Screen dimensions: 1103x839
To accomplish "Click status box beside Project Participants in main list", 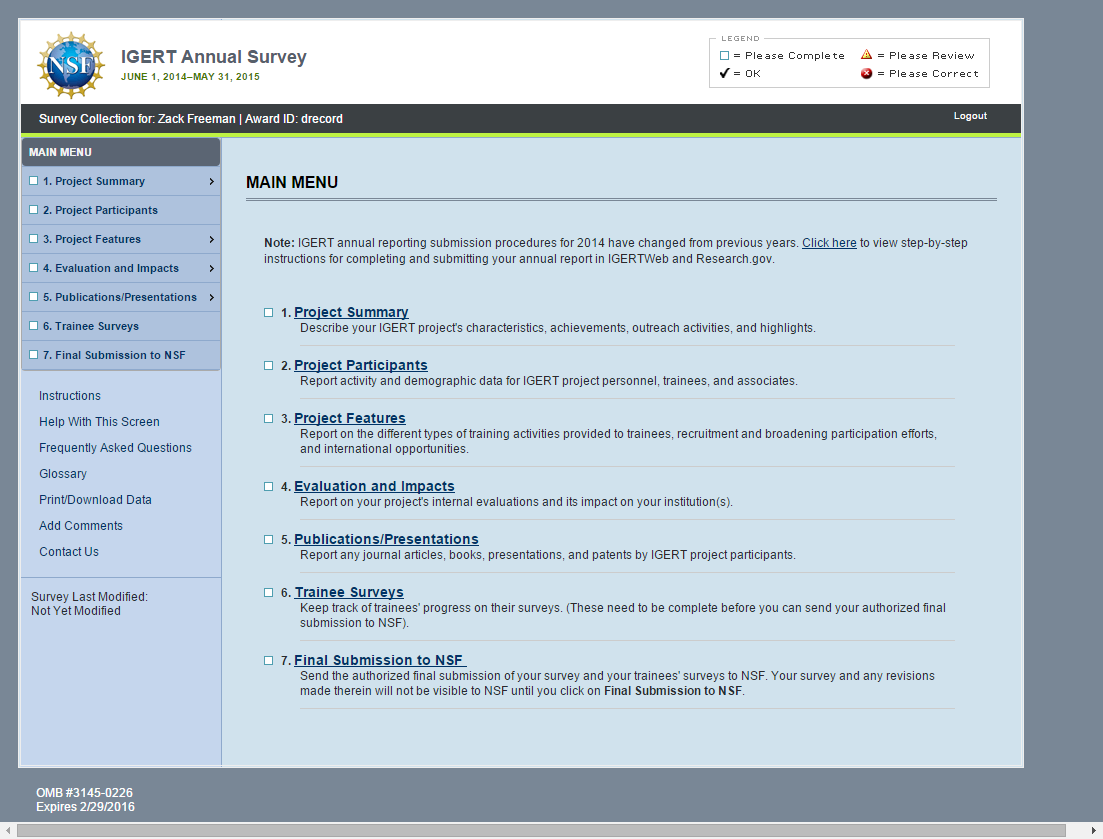I will click(x=268, y=366).
